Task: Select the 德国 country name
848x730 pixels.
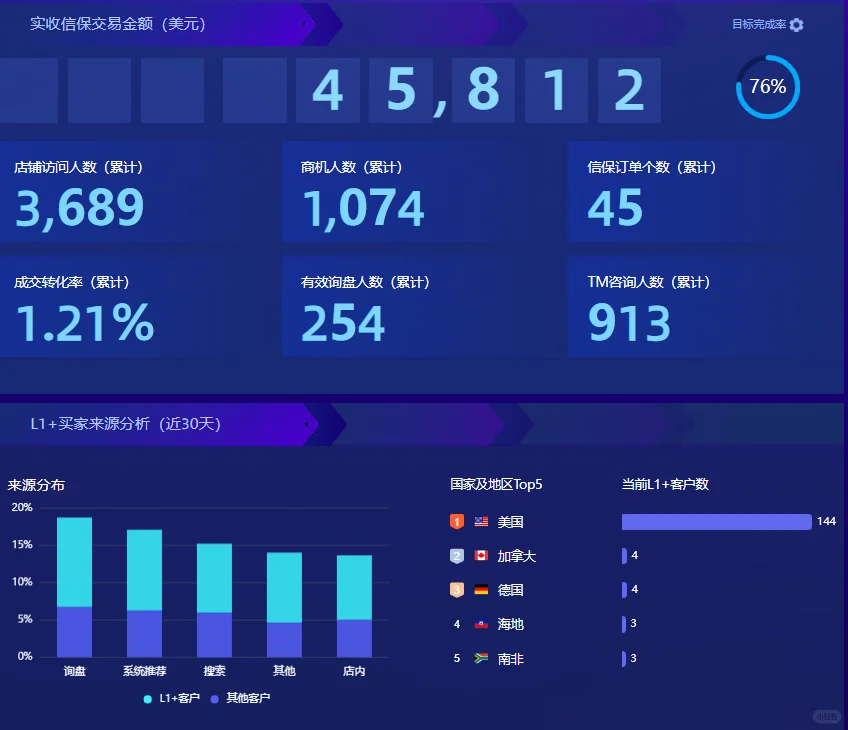Action: [511, 590]
